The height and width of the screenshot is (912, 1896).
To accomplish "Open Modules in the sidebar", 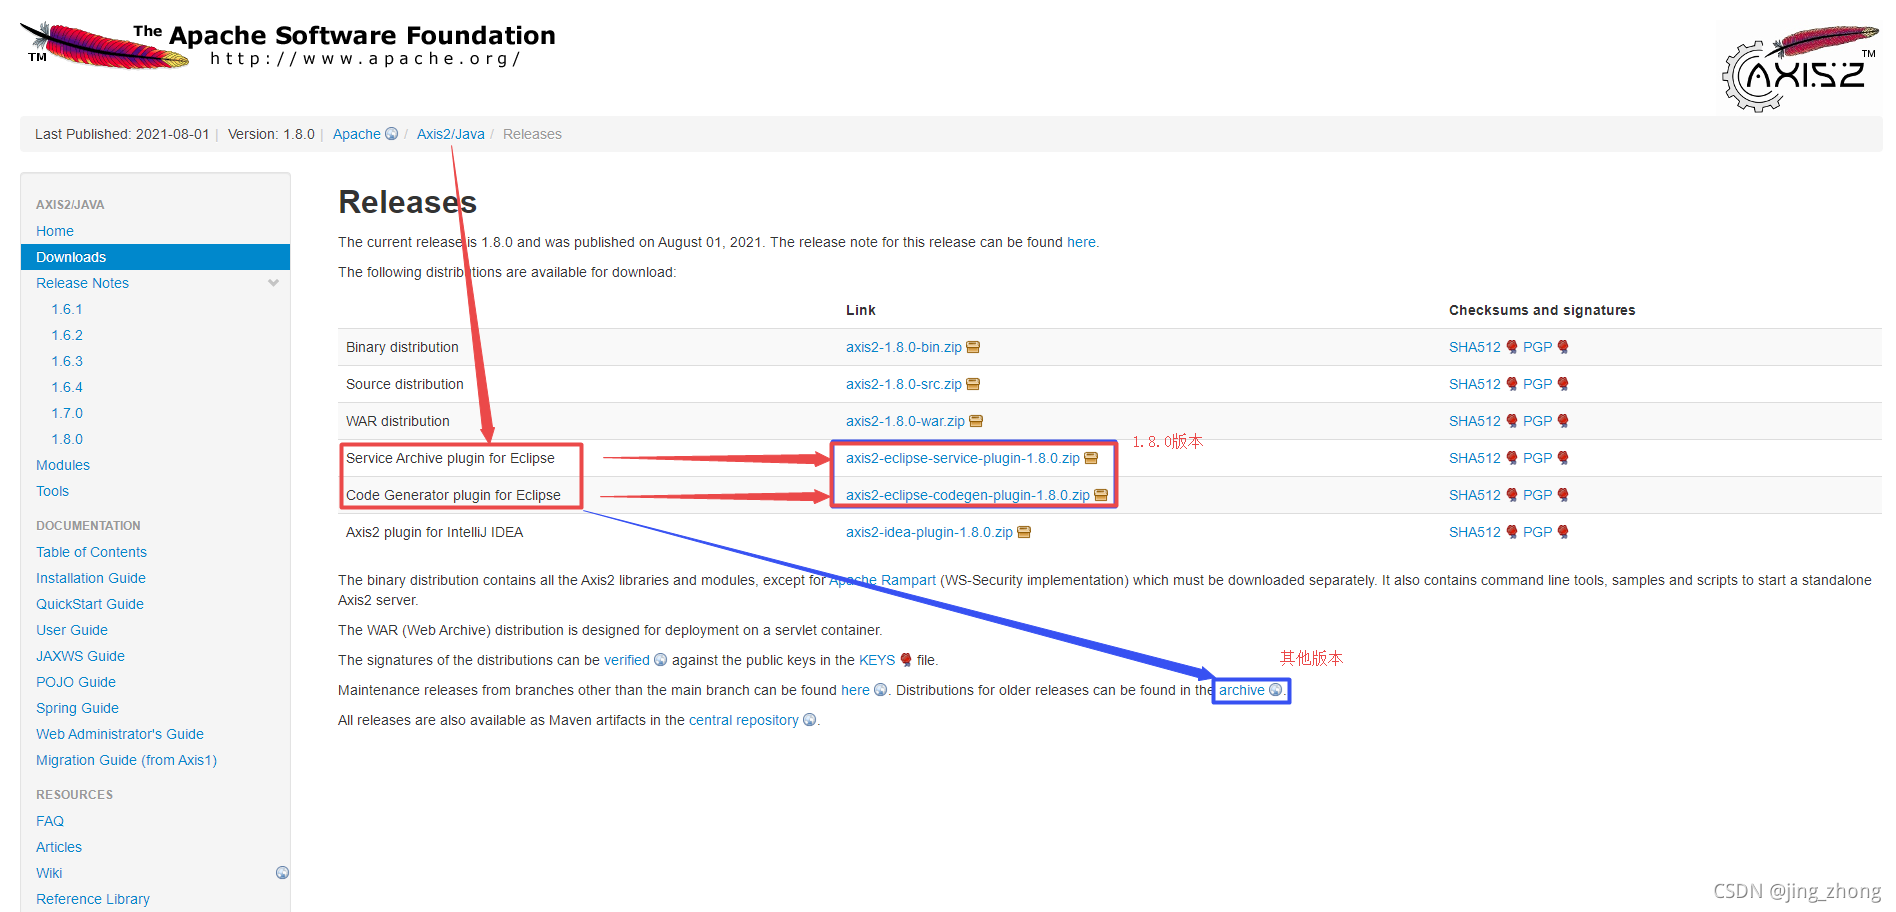I will (x=63, y=465).
